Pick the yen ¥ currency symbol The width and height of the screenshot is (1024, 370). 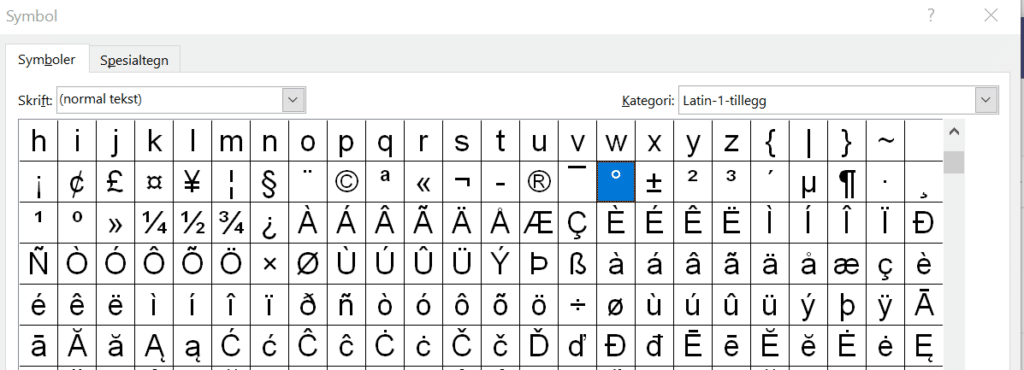click(192, 182)
